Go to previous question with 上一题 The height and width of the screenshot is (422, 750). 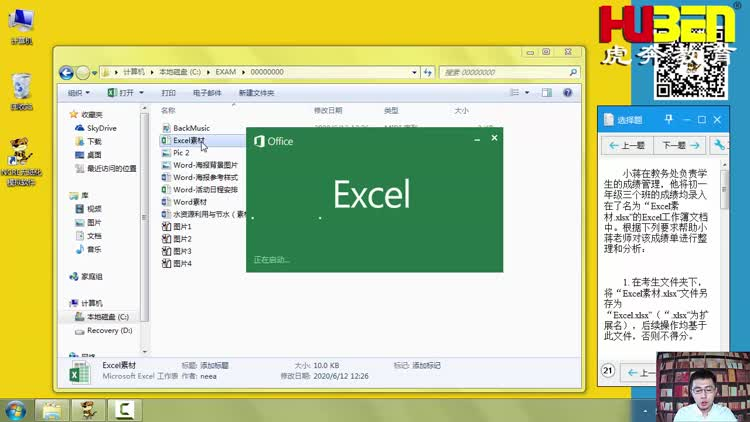click(628, 145)
